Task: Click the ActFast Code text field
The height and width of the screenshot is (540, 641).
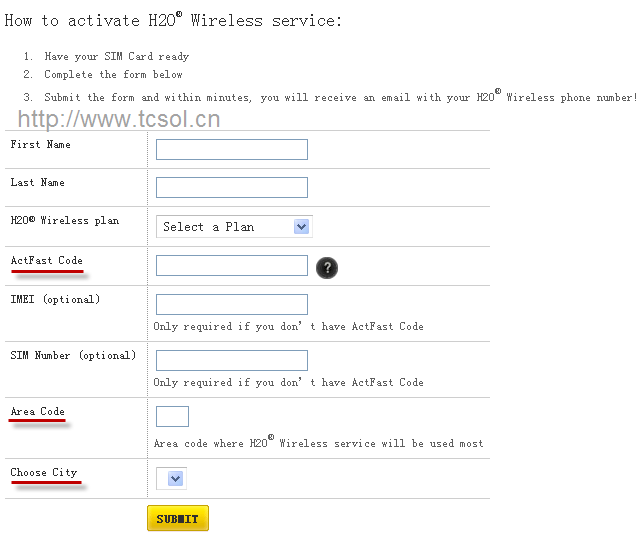Action: point(232,266)
